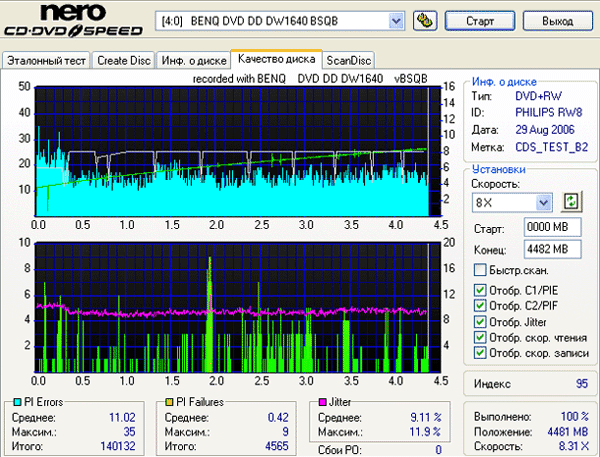Enable the Быстр.скан. checkbox
This screenshot has height=457, width=600.
click(480, 270)
